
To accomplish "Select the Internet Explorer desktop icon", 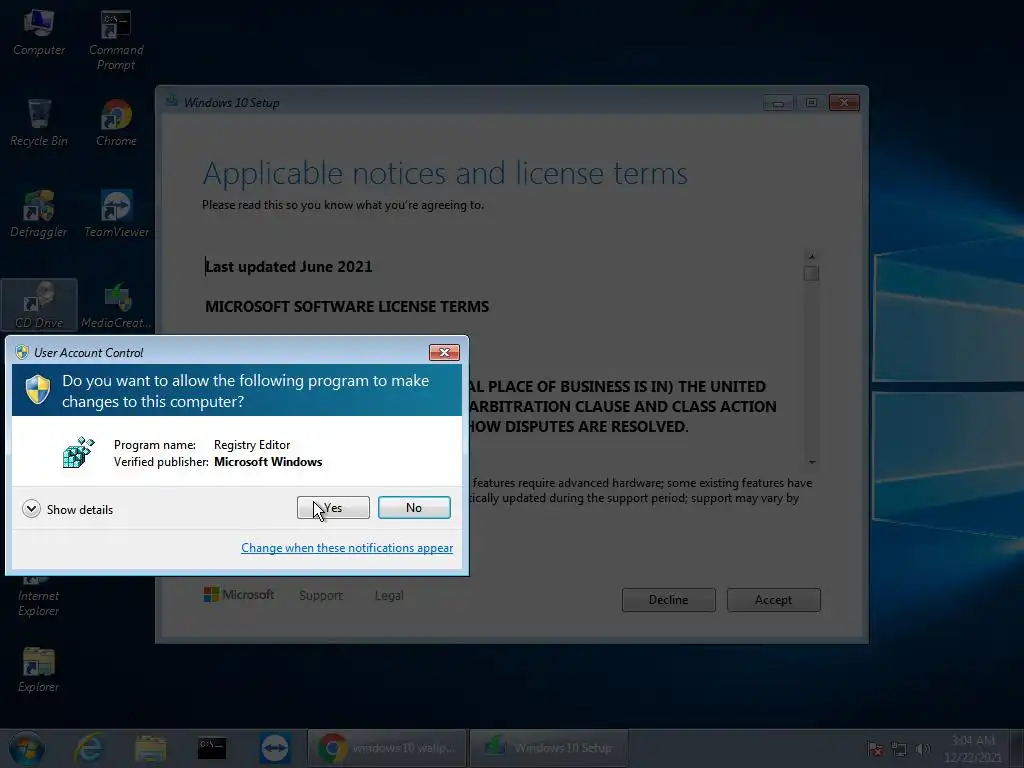I will click(39, 598).
